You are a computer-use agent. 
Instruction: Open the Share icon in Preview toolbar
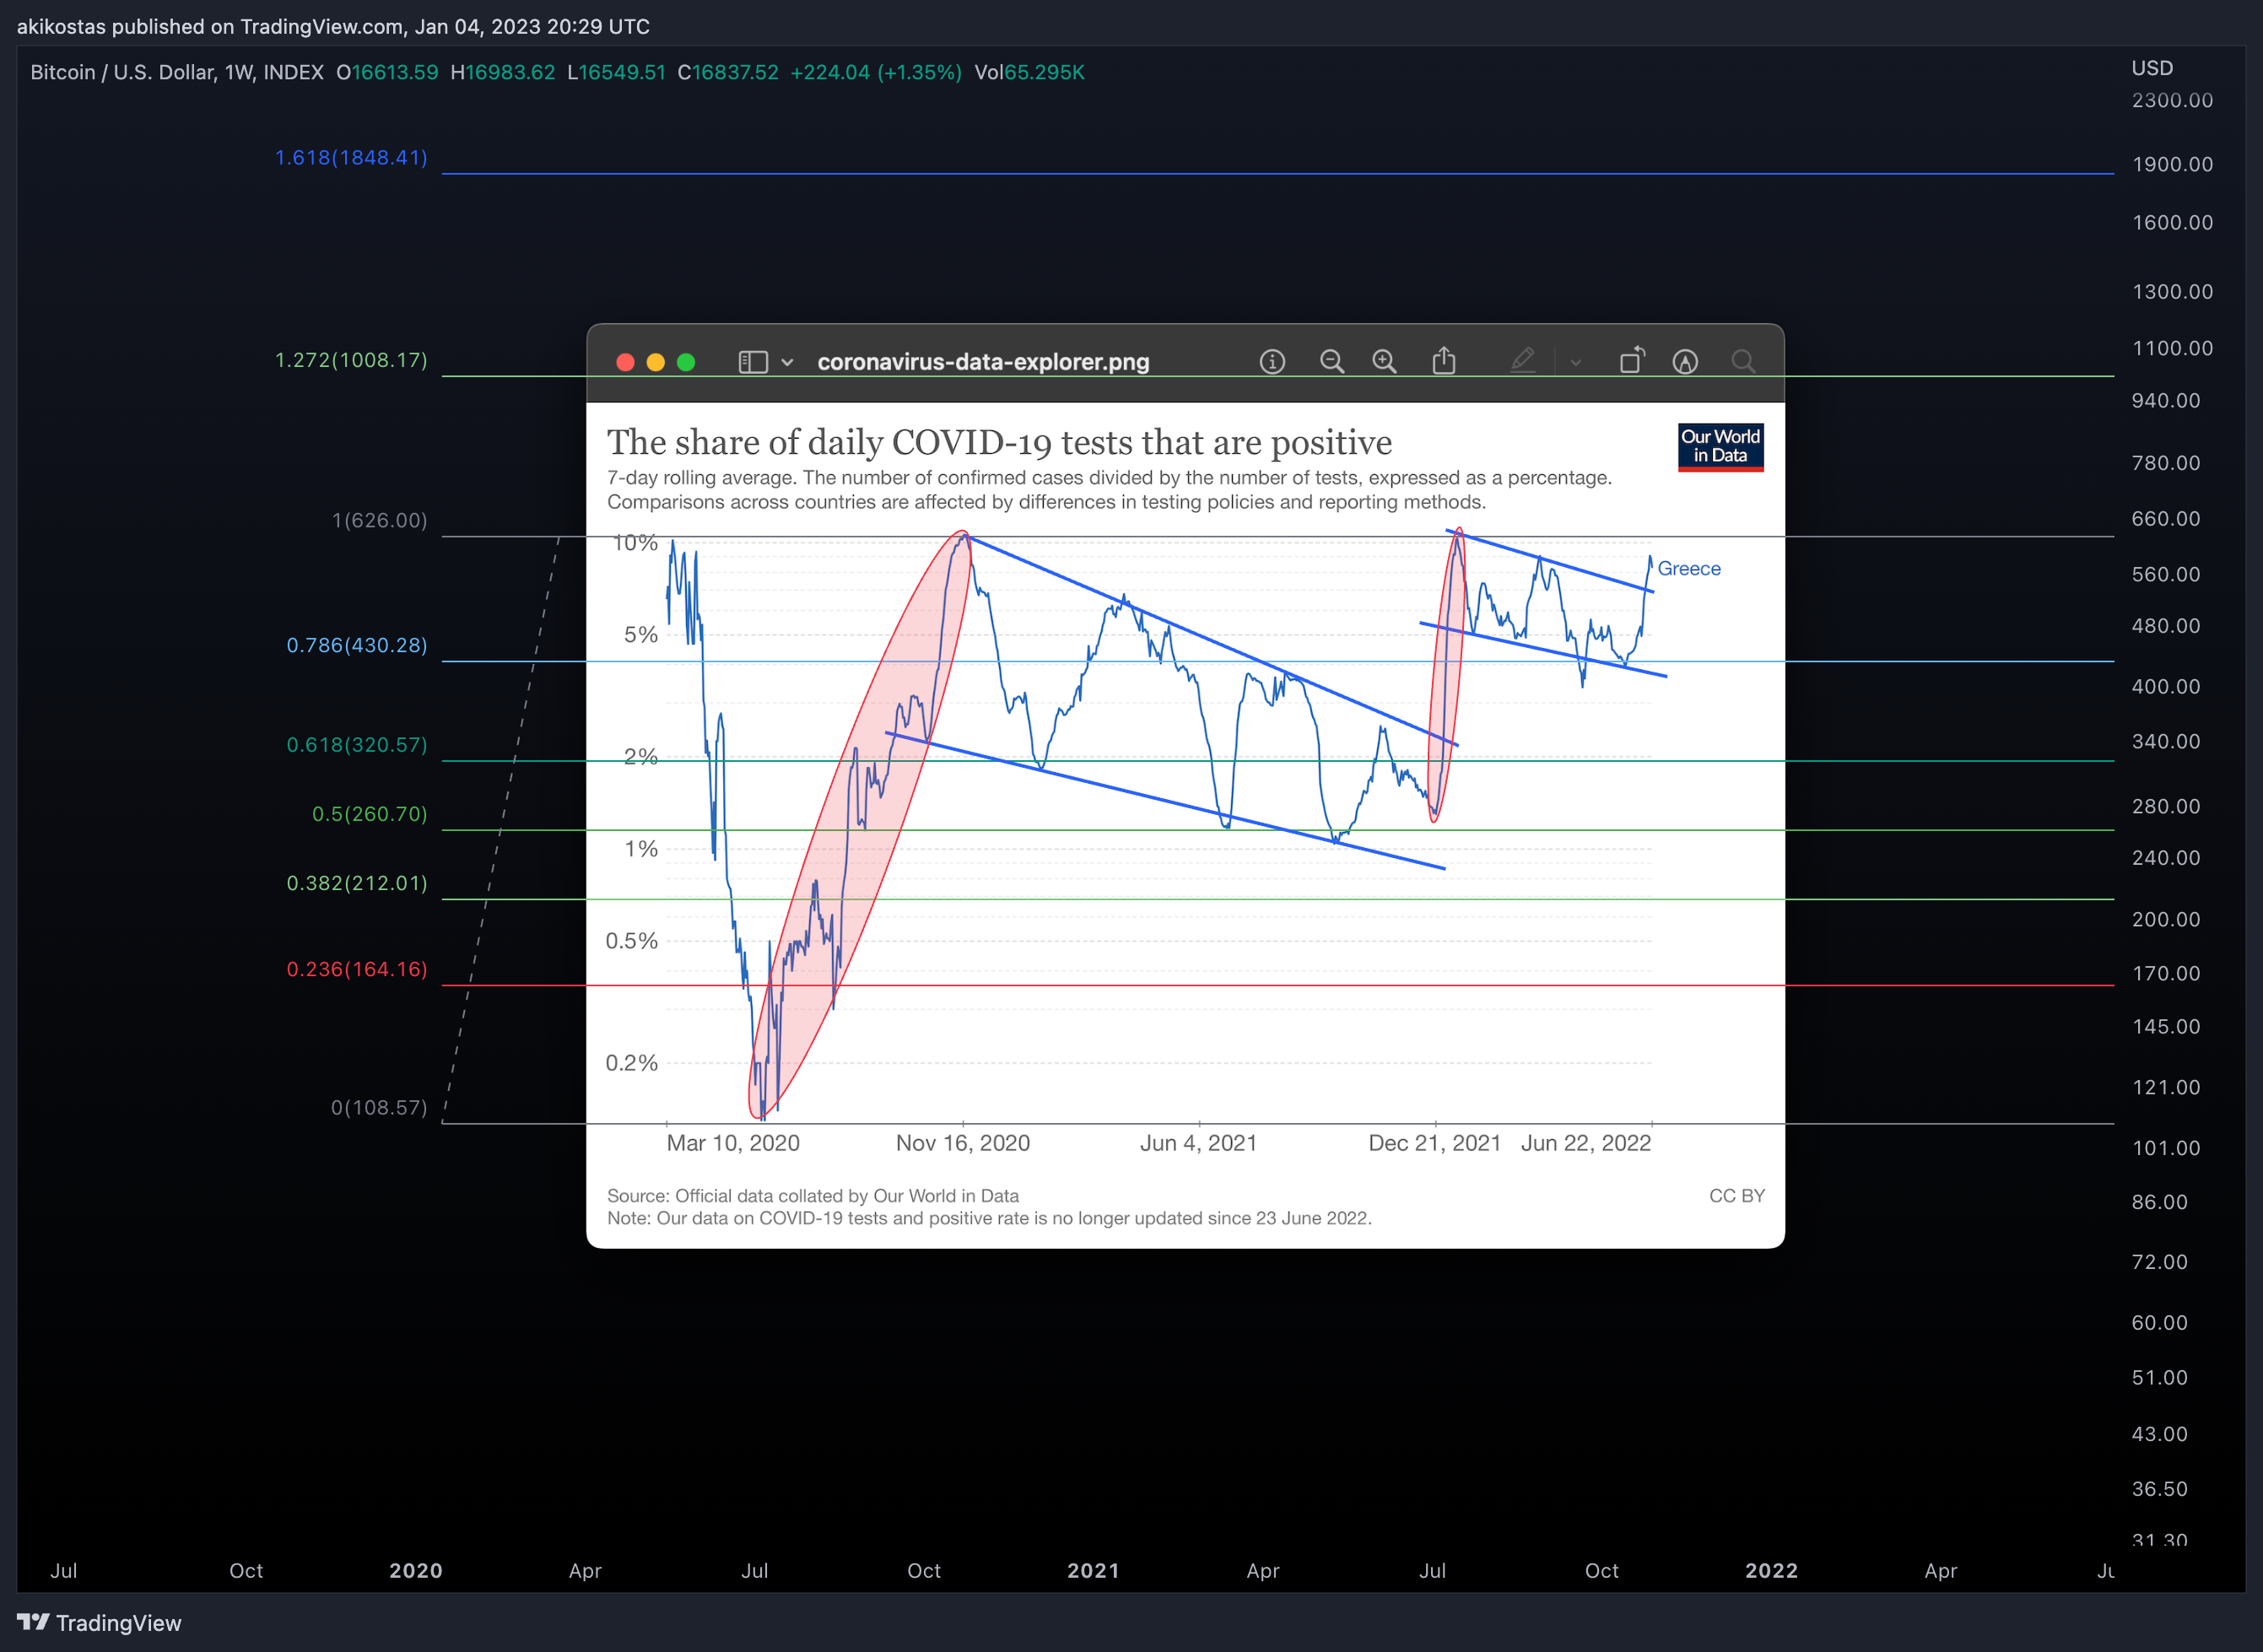[1444, 360]
